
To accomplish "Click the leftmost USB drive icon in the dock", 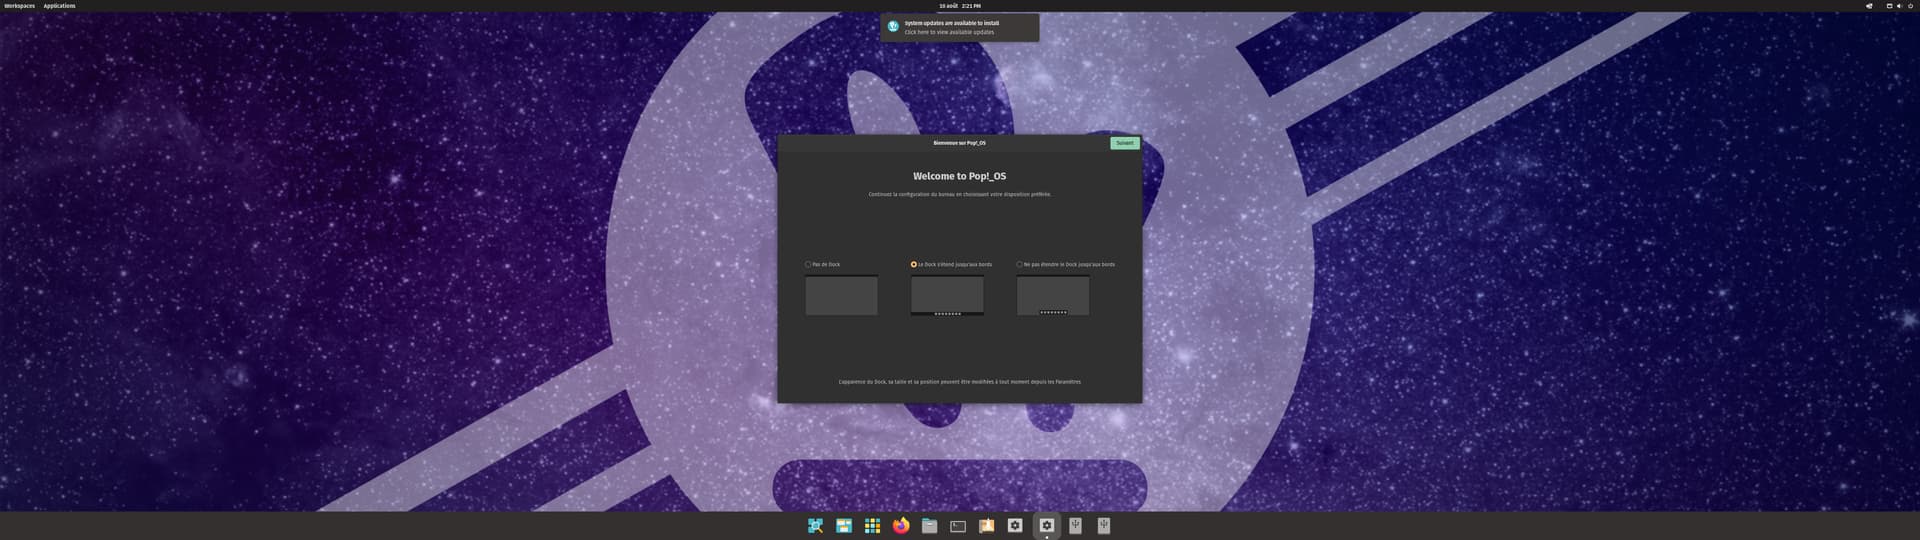I will pos(1075,526).
